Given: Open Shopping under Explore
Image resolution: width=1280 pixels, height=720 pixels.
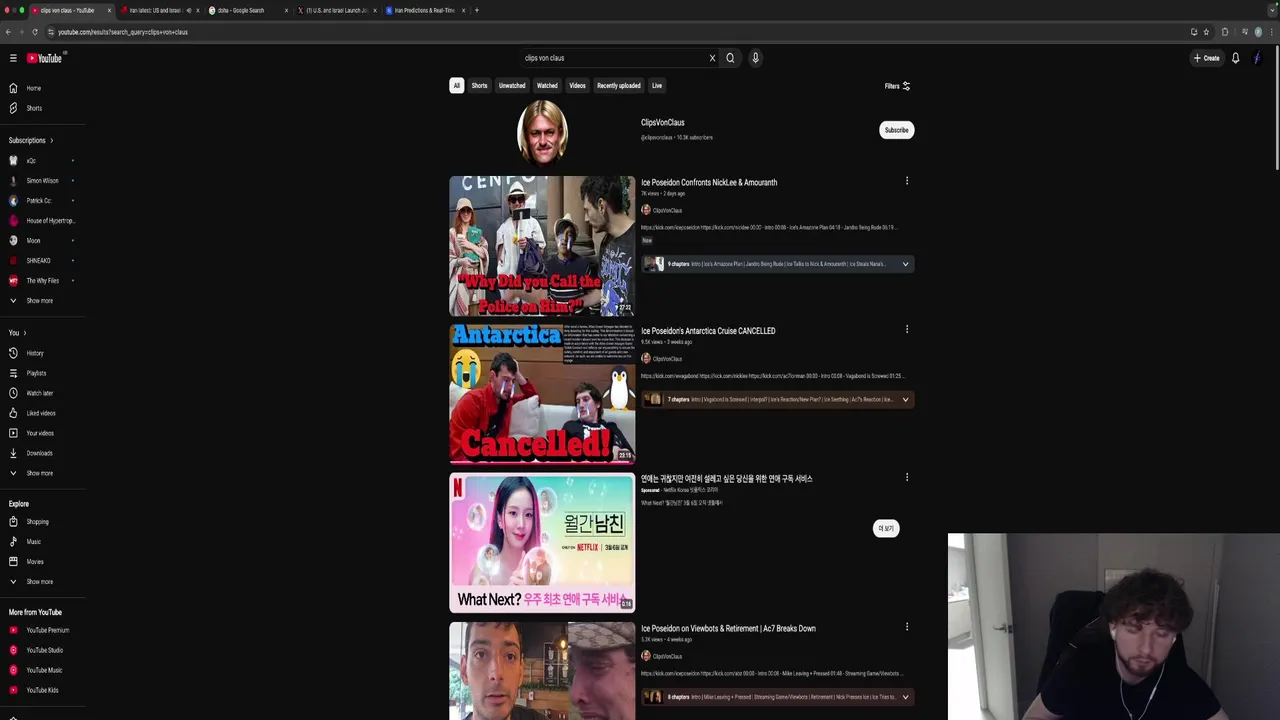Looking at the screenshot, I should pos(36,522).
